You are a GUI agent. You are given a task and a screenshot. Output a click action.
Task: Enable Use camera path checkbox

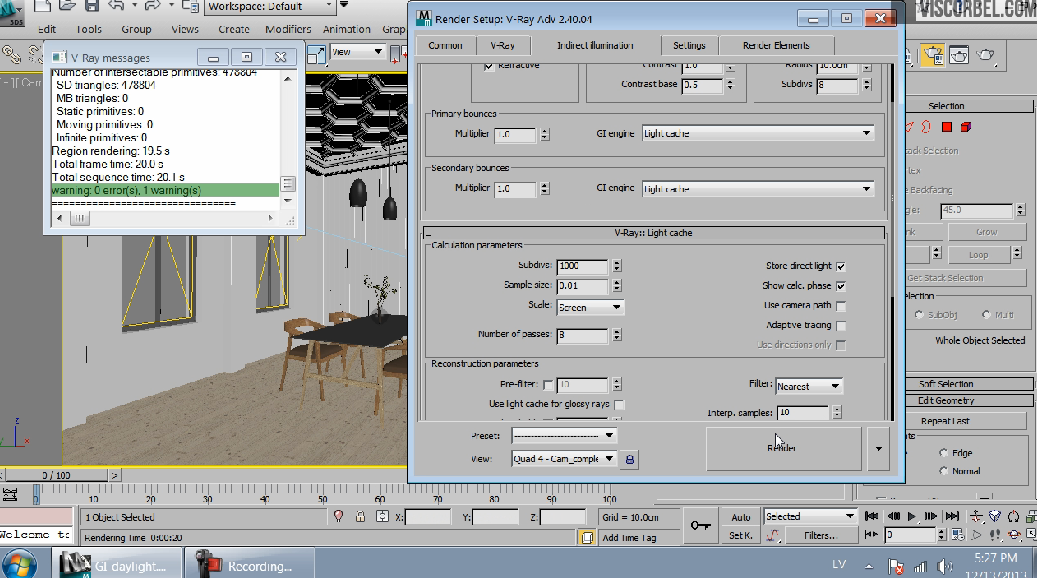coord(841,306)
